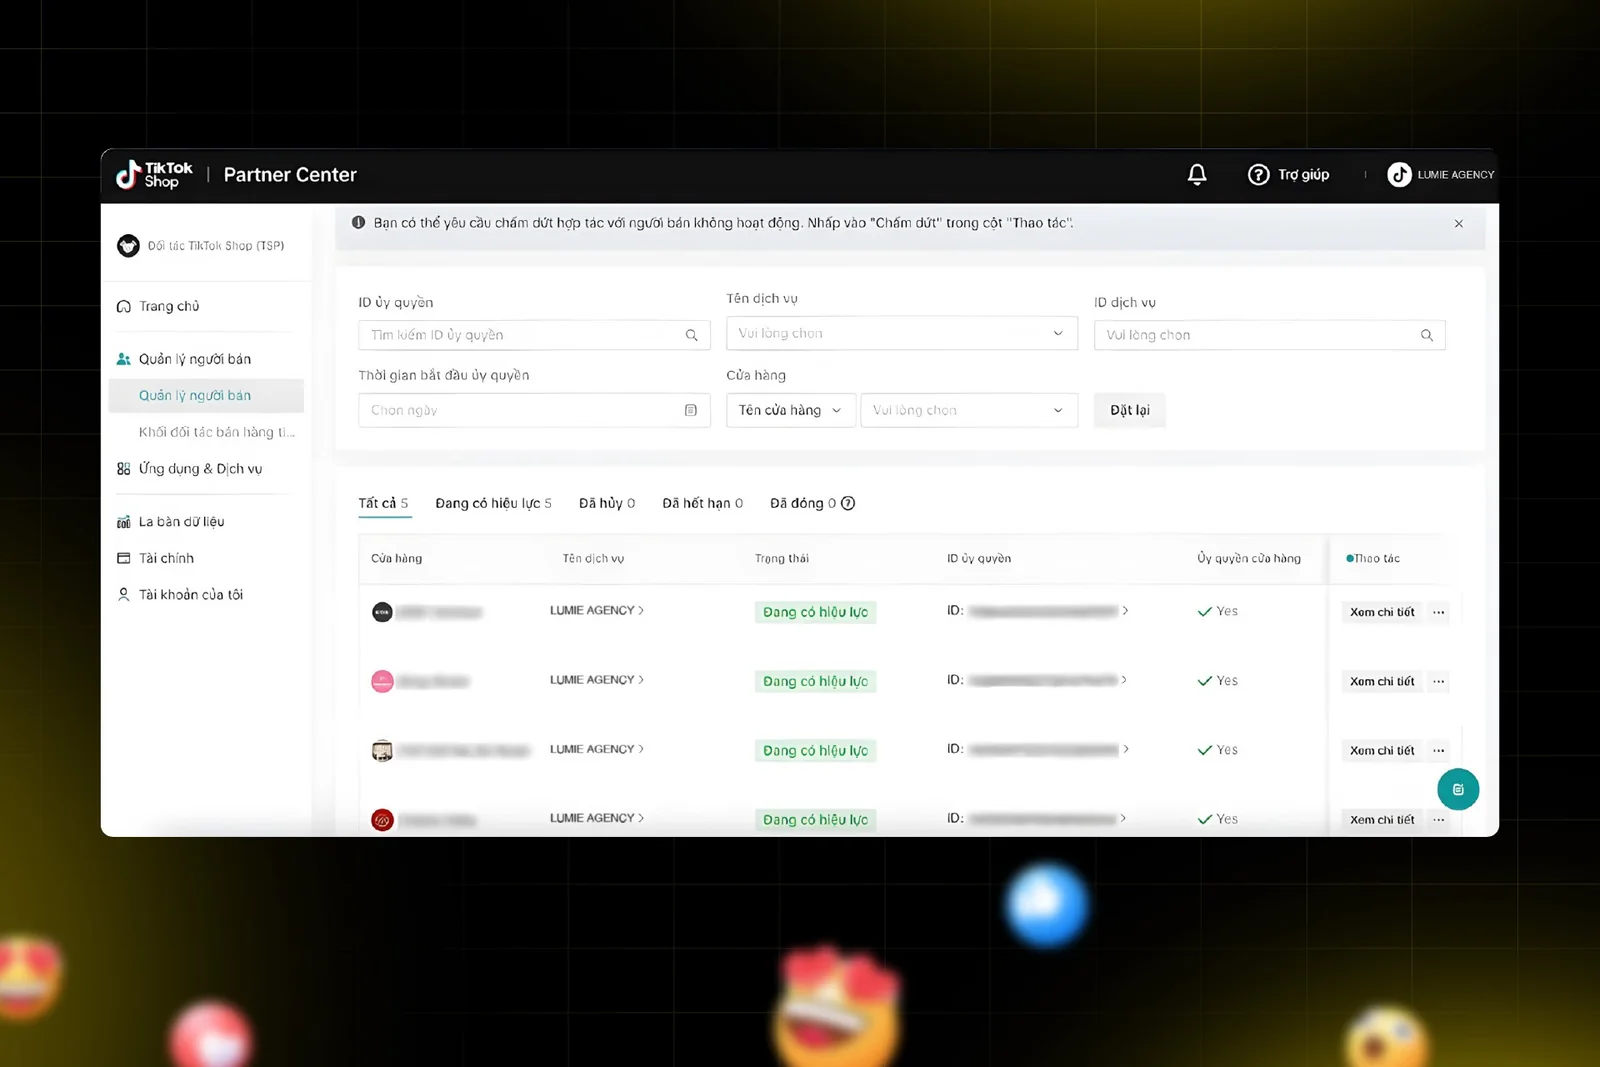This screenshot has width=1600, height=1067.
Task: Open Tên cửa hàng dropdown
Action: 791,410
